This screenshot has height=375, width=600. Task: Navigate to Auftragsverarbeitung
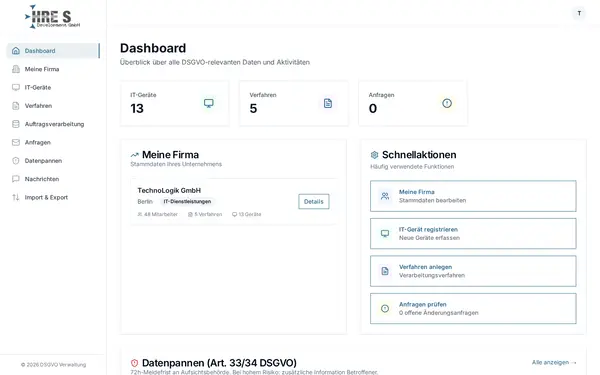coord(53,124)
